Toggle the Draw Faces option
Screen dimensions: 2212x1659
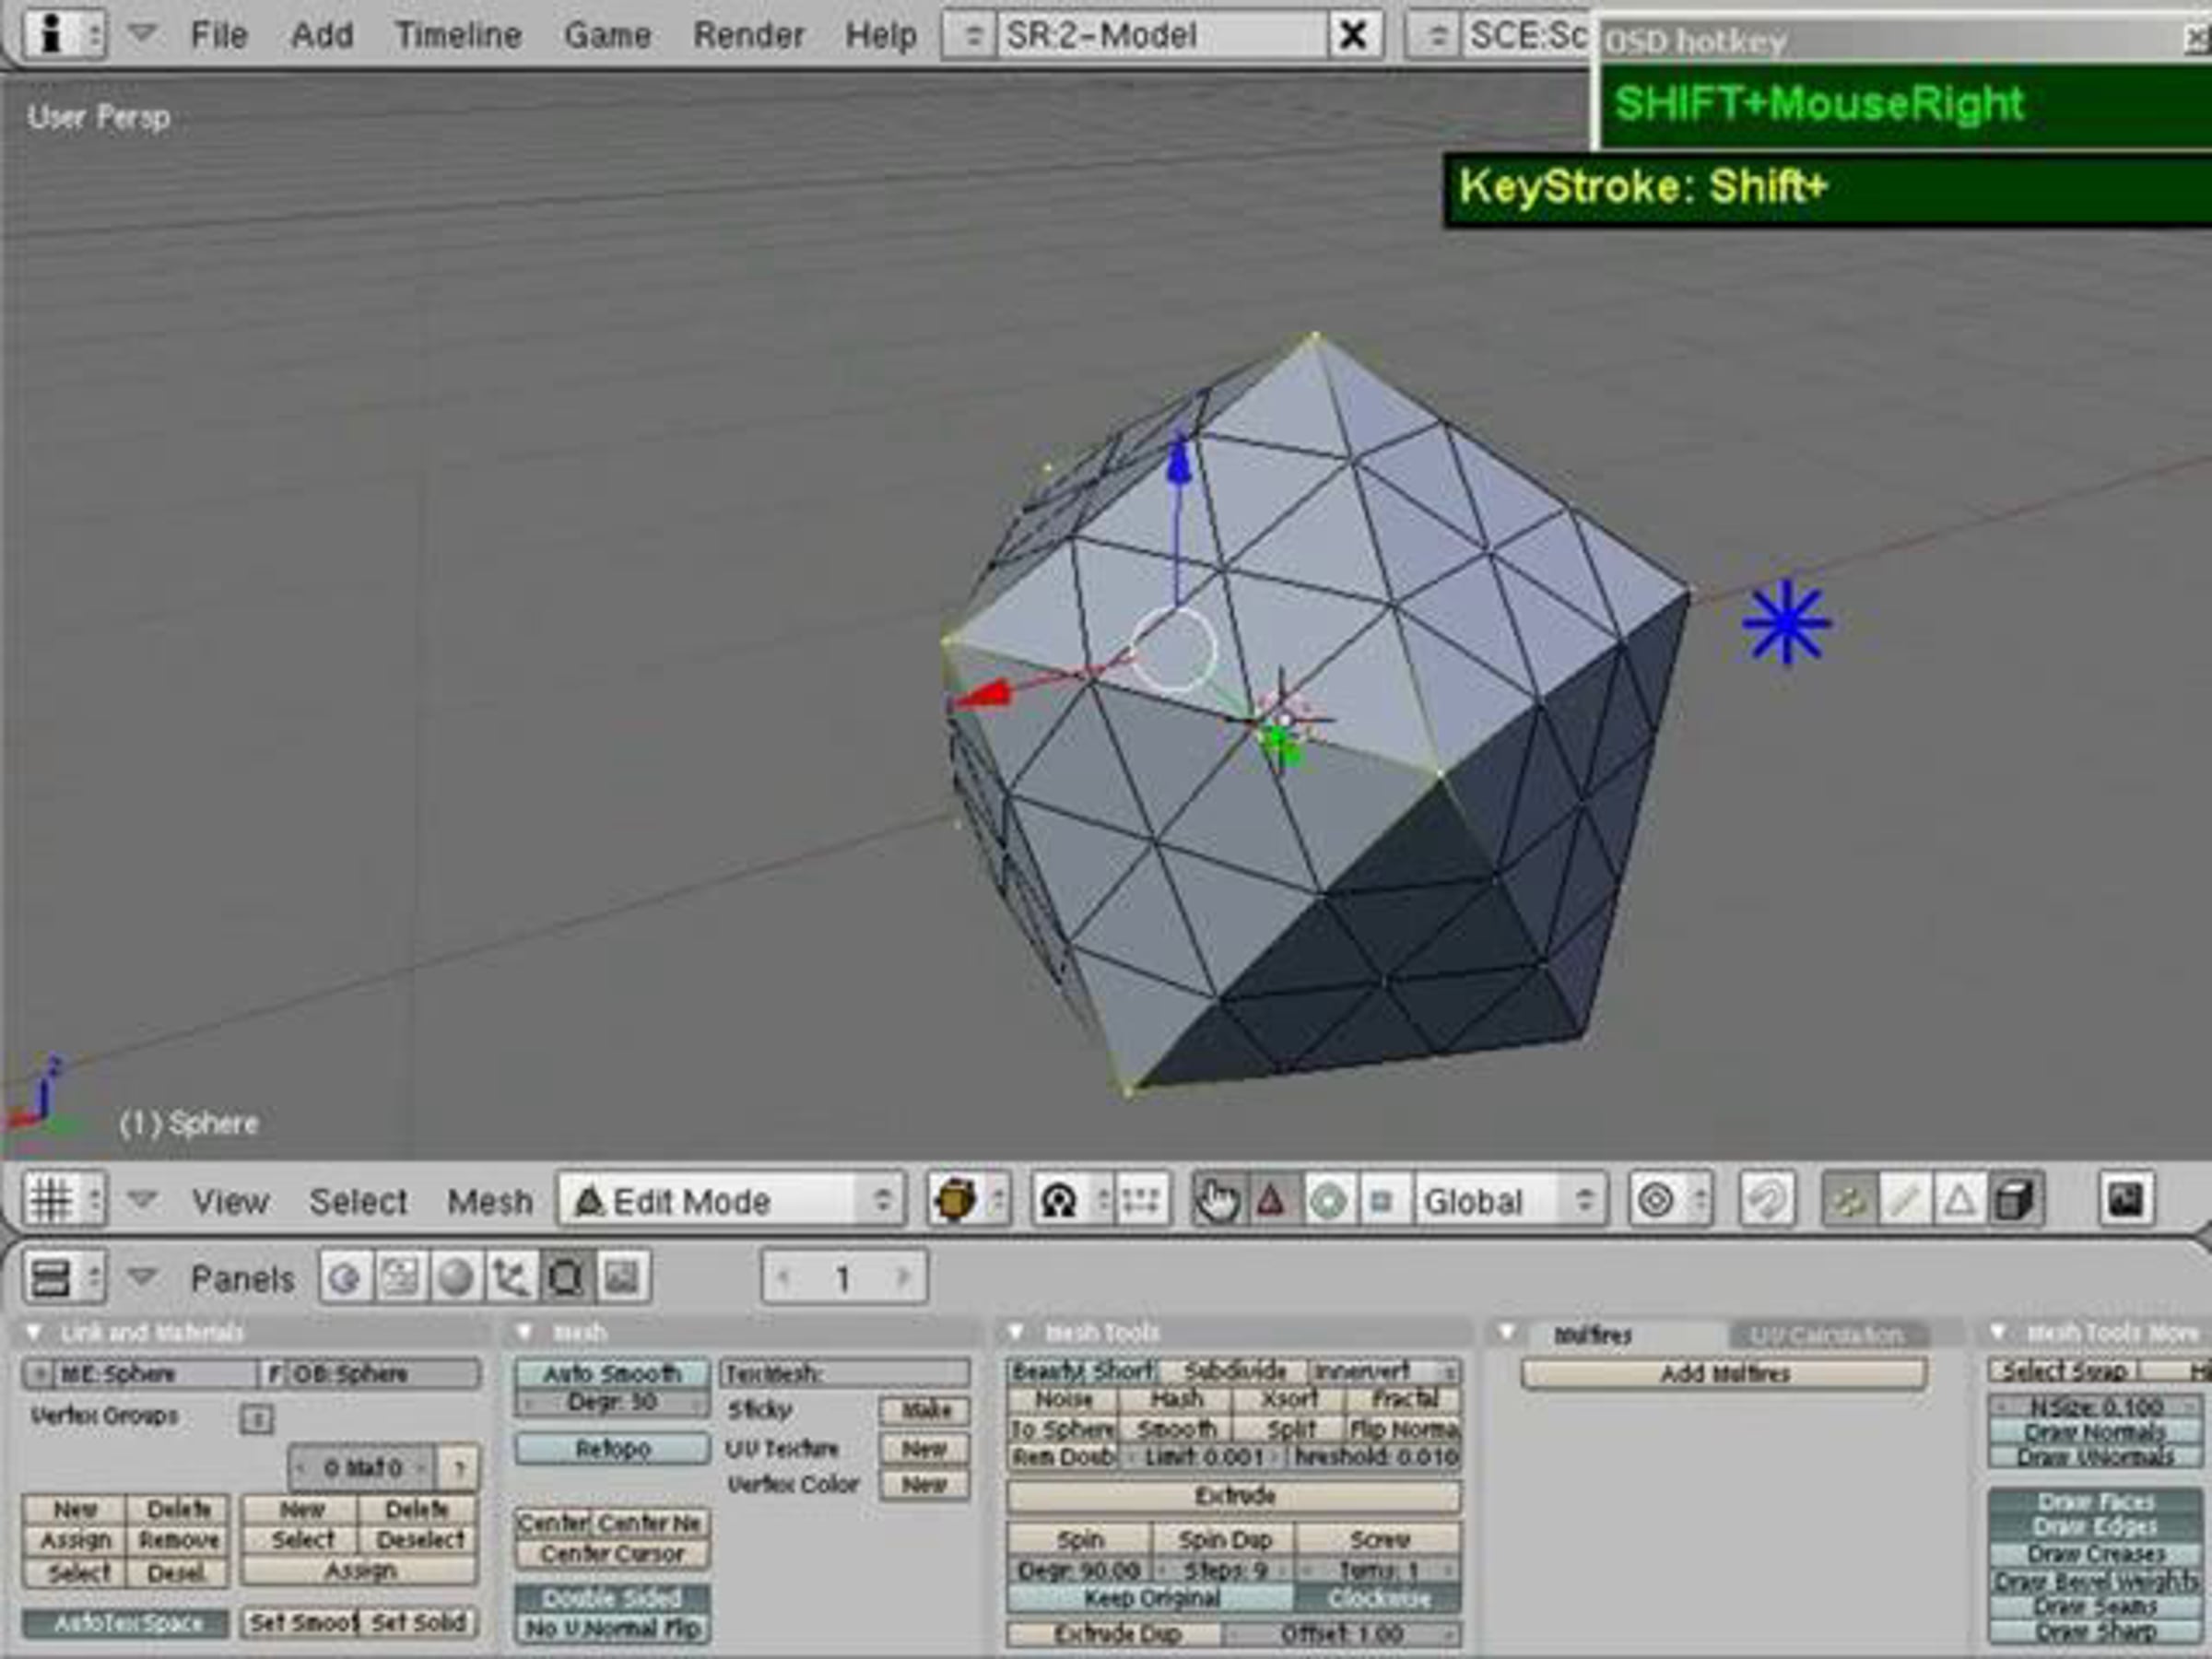coord(2094,1502)
